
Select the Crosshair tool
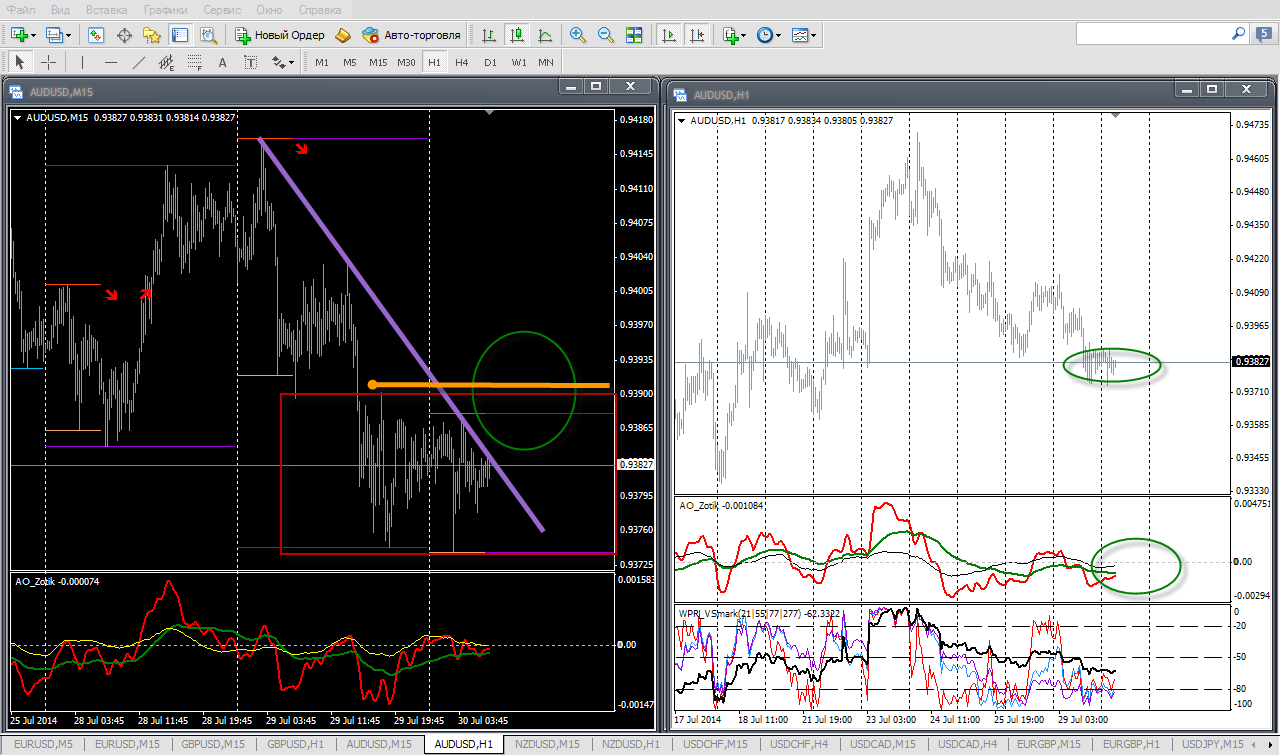(x=48, y=62)
